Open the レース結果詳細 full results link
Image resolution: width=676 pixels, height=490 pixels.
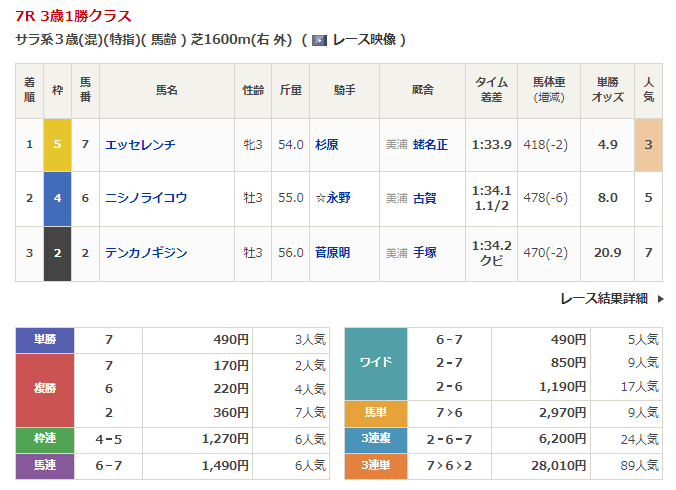point(603,299)
